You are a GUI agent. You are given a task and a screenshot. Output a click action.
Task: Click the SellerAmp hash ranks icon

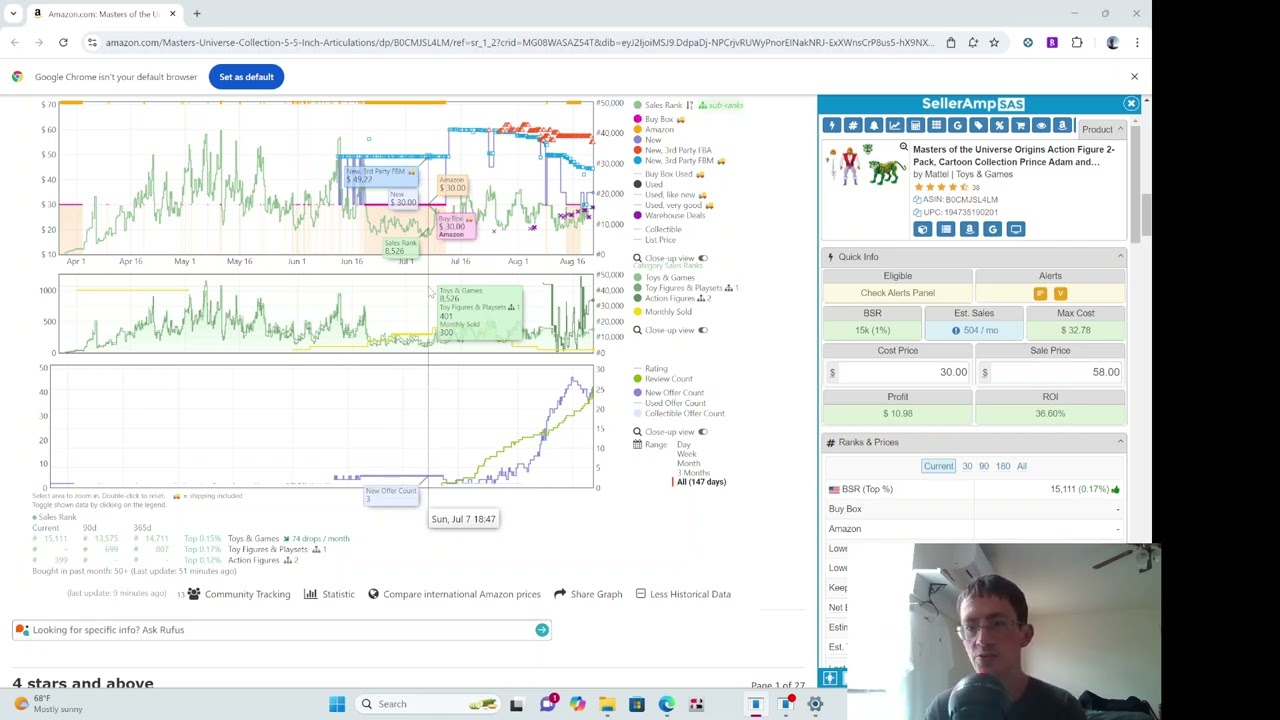coord(852,125)
